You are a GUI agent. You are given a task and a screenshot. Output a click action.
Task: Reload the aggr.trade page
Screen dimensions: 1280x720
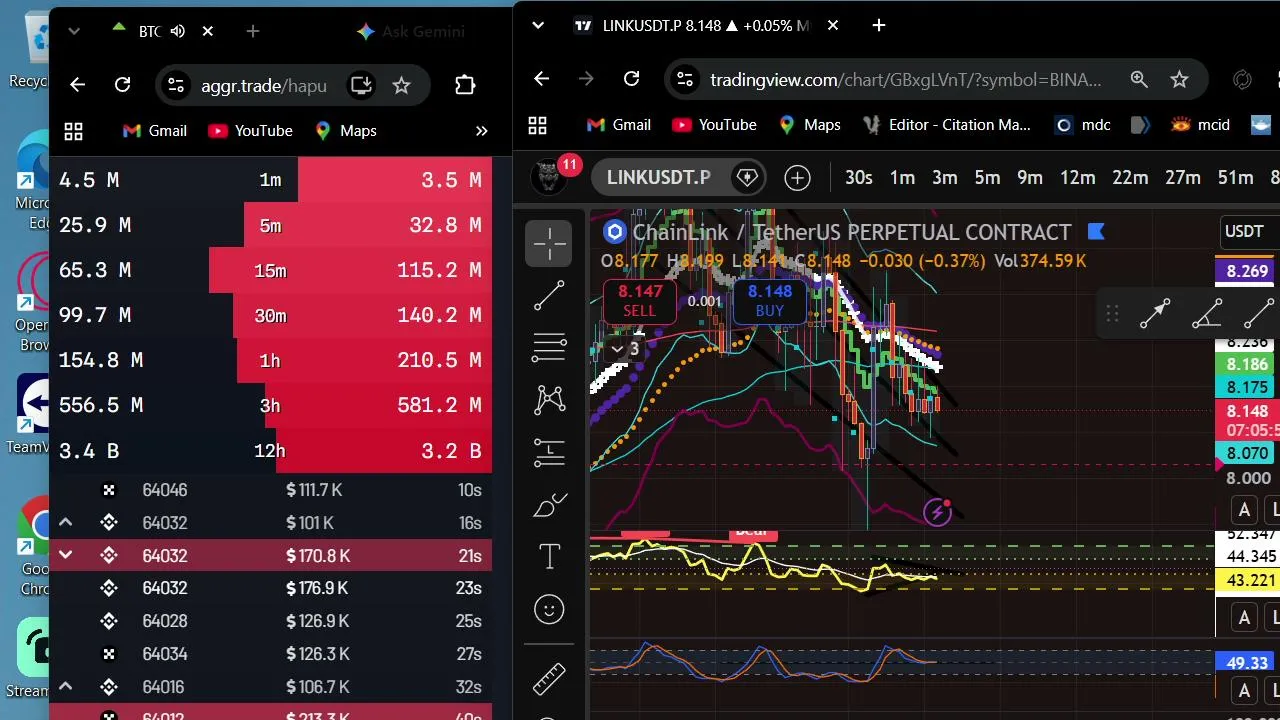122,85
